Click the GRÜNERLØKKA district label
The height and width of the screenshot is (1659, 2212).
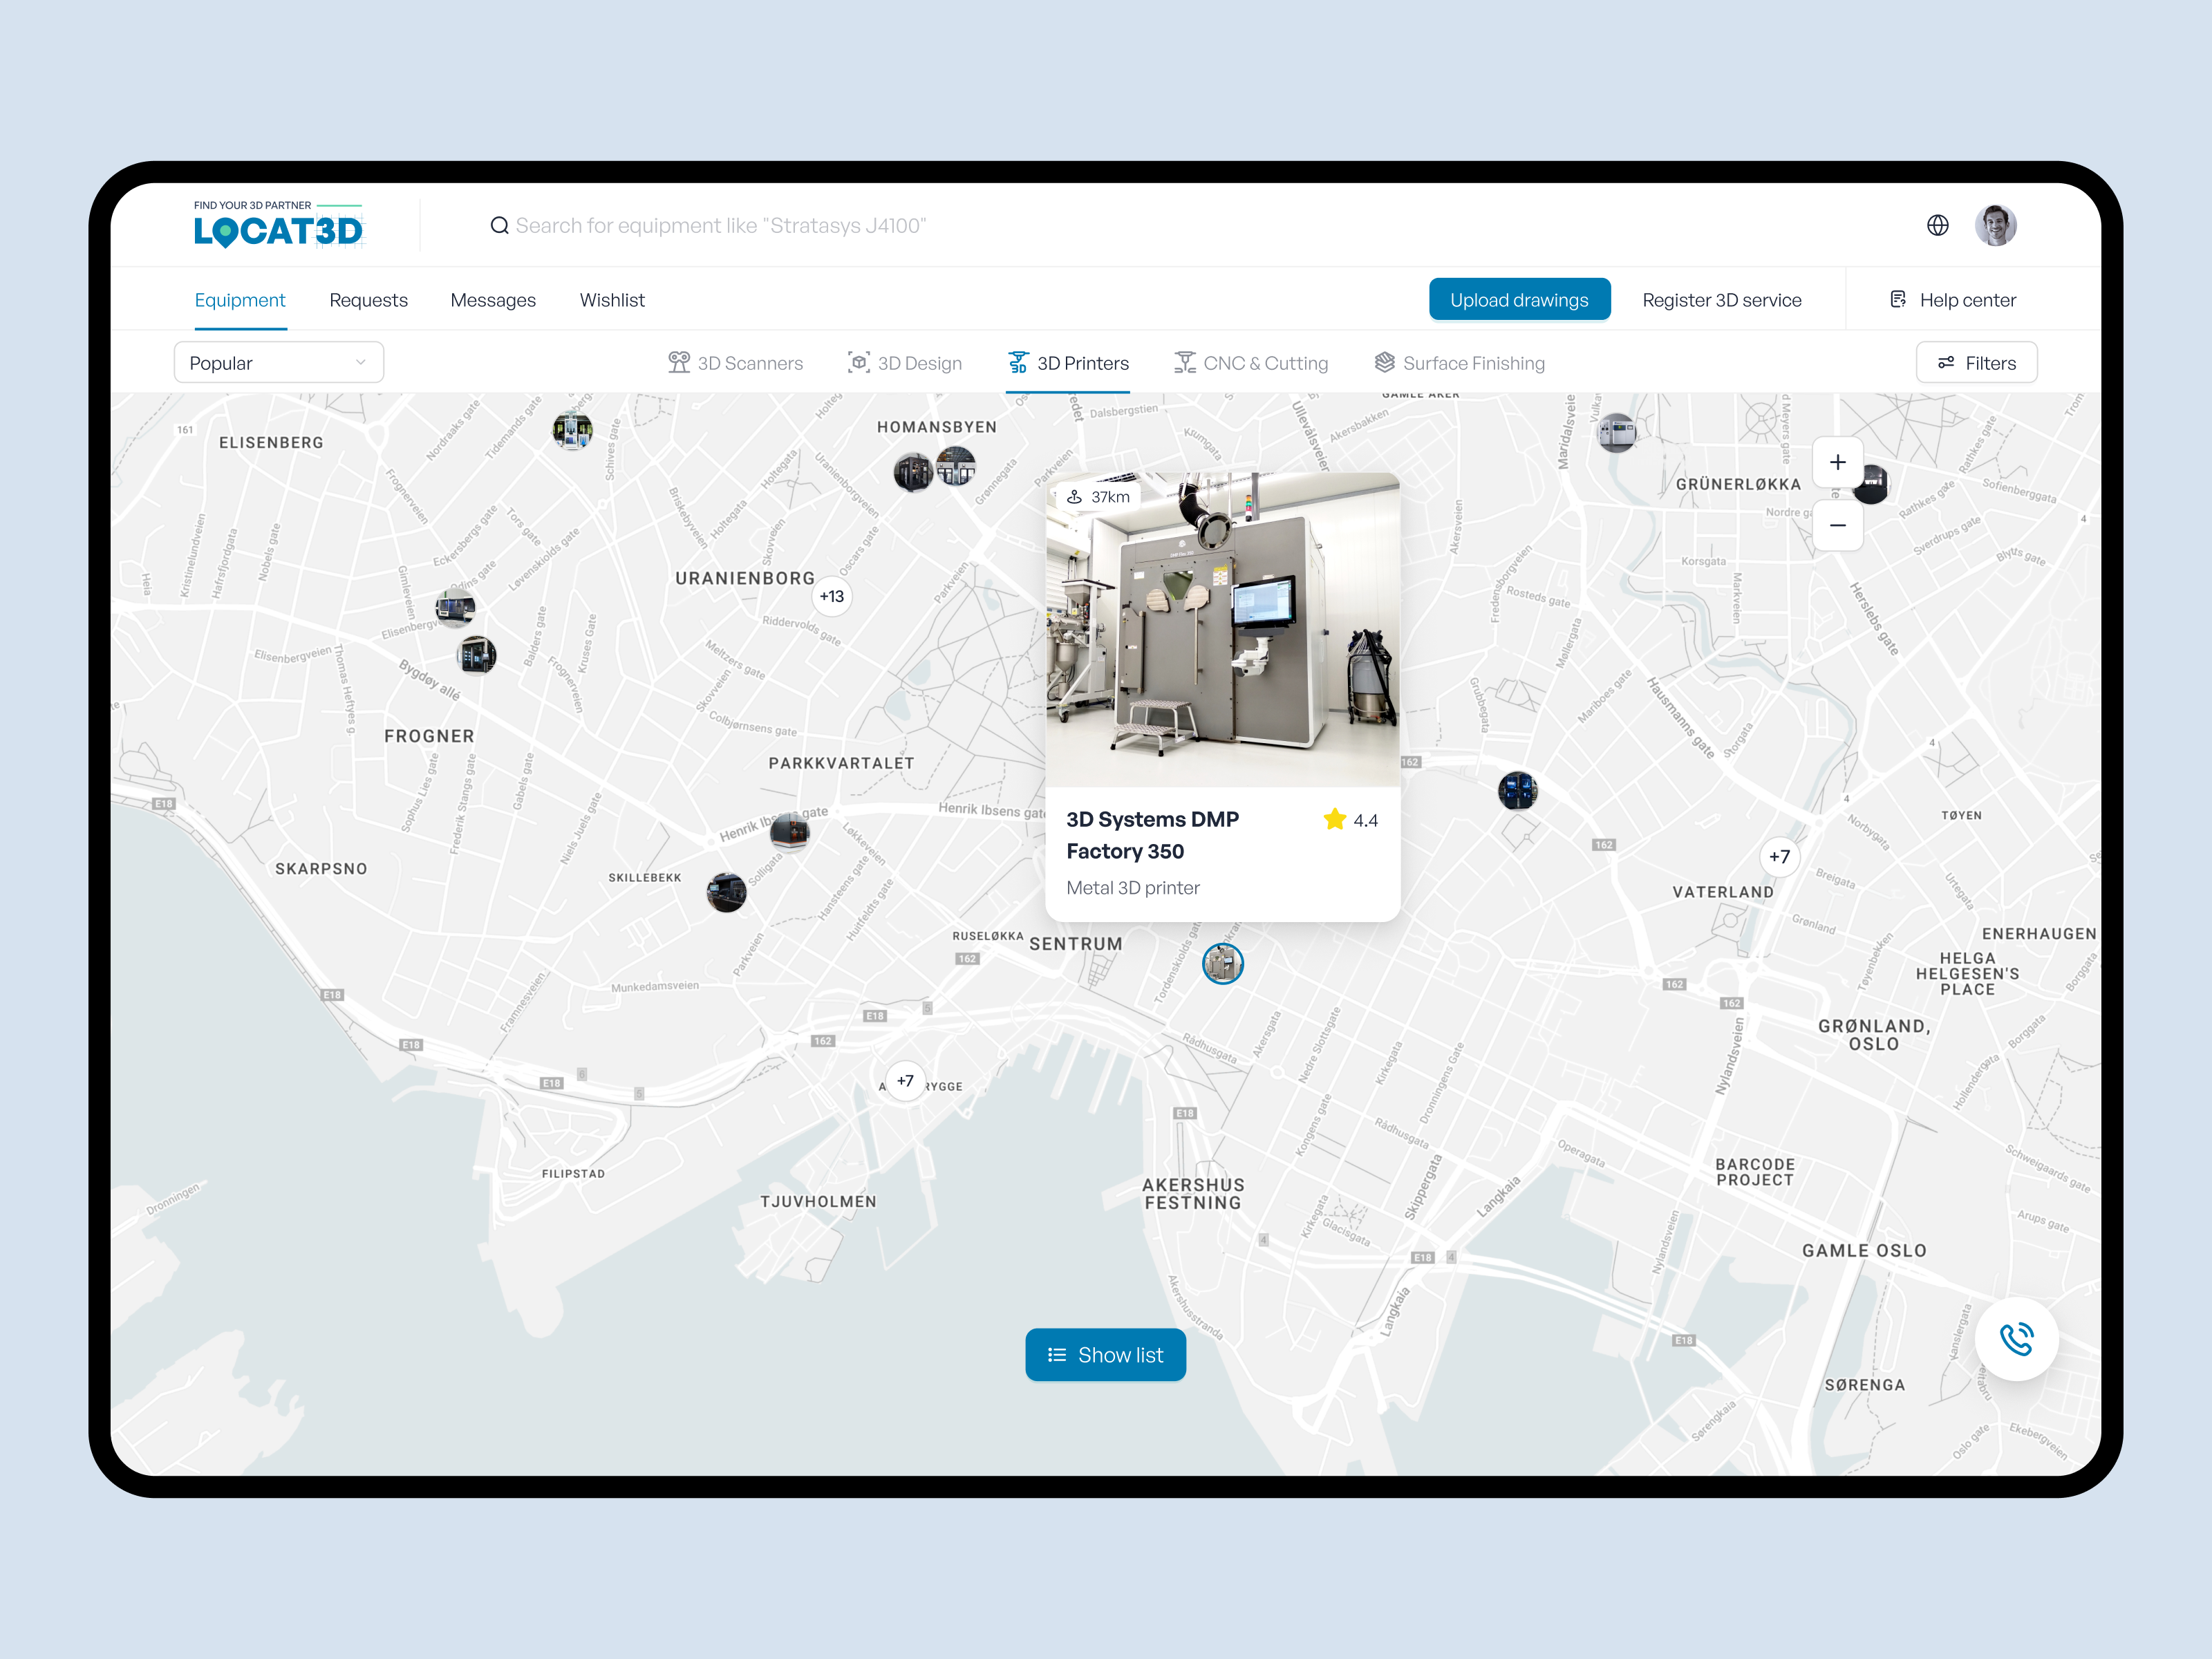(1738, 484)
